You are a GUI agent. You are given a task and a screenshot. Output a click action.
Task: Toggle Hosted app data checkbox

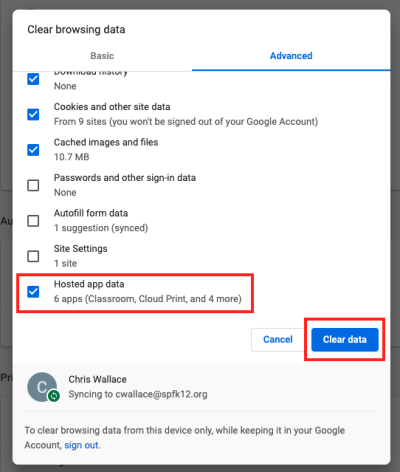33,292
